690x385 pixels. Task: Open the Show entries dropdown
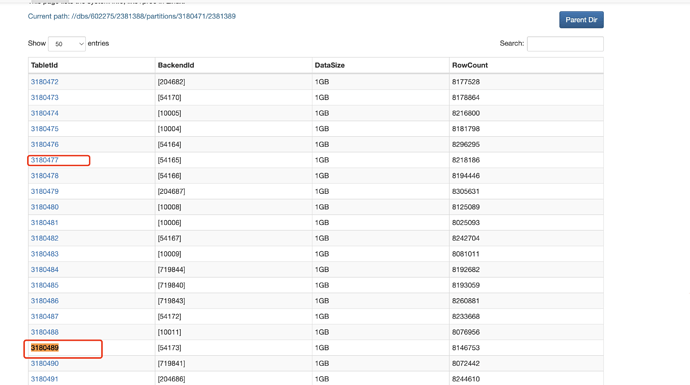pyautogui.click(x=67, y=44)
